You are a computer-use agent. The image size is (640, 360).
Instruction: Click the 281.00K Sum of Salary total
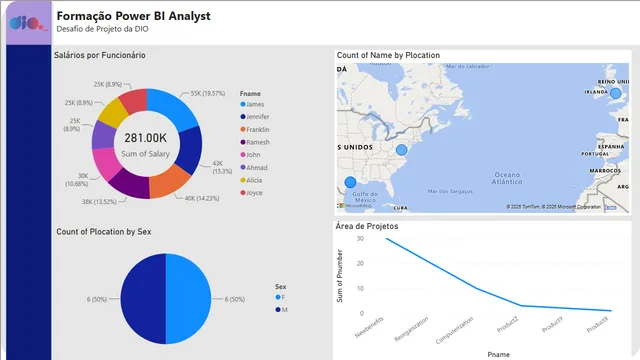[146, 144]
